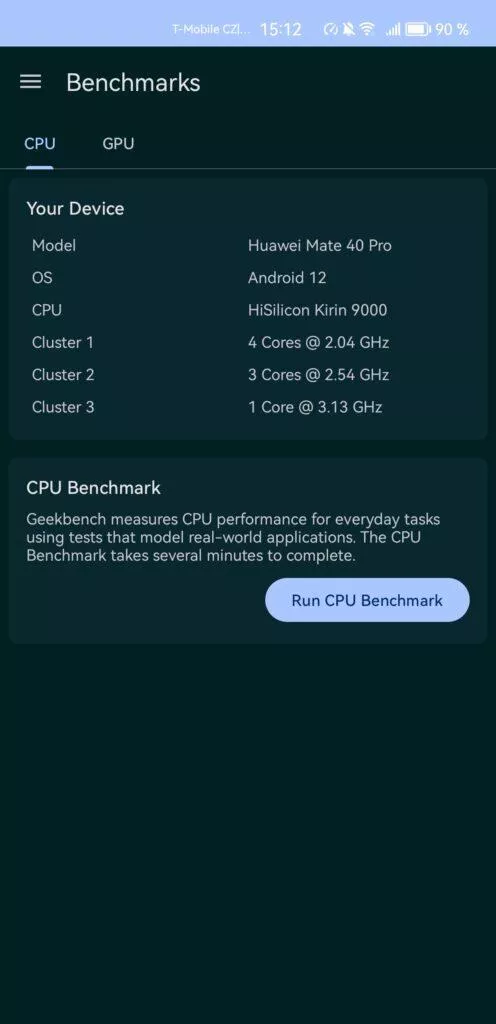Tap Cluster 3 core at 3.13 GHz

[315, 407]
